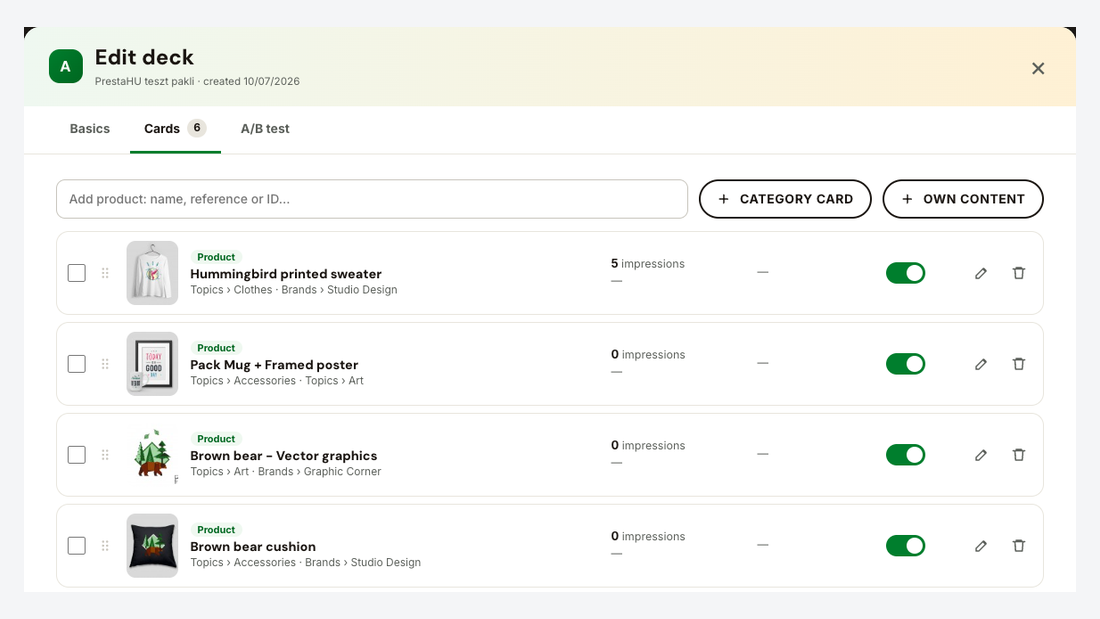Click the Product badge on Brown bear cushion row

[216, 530]
